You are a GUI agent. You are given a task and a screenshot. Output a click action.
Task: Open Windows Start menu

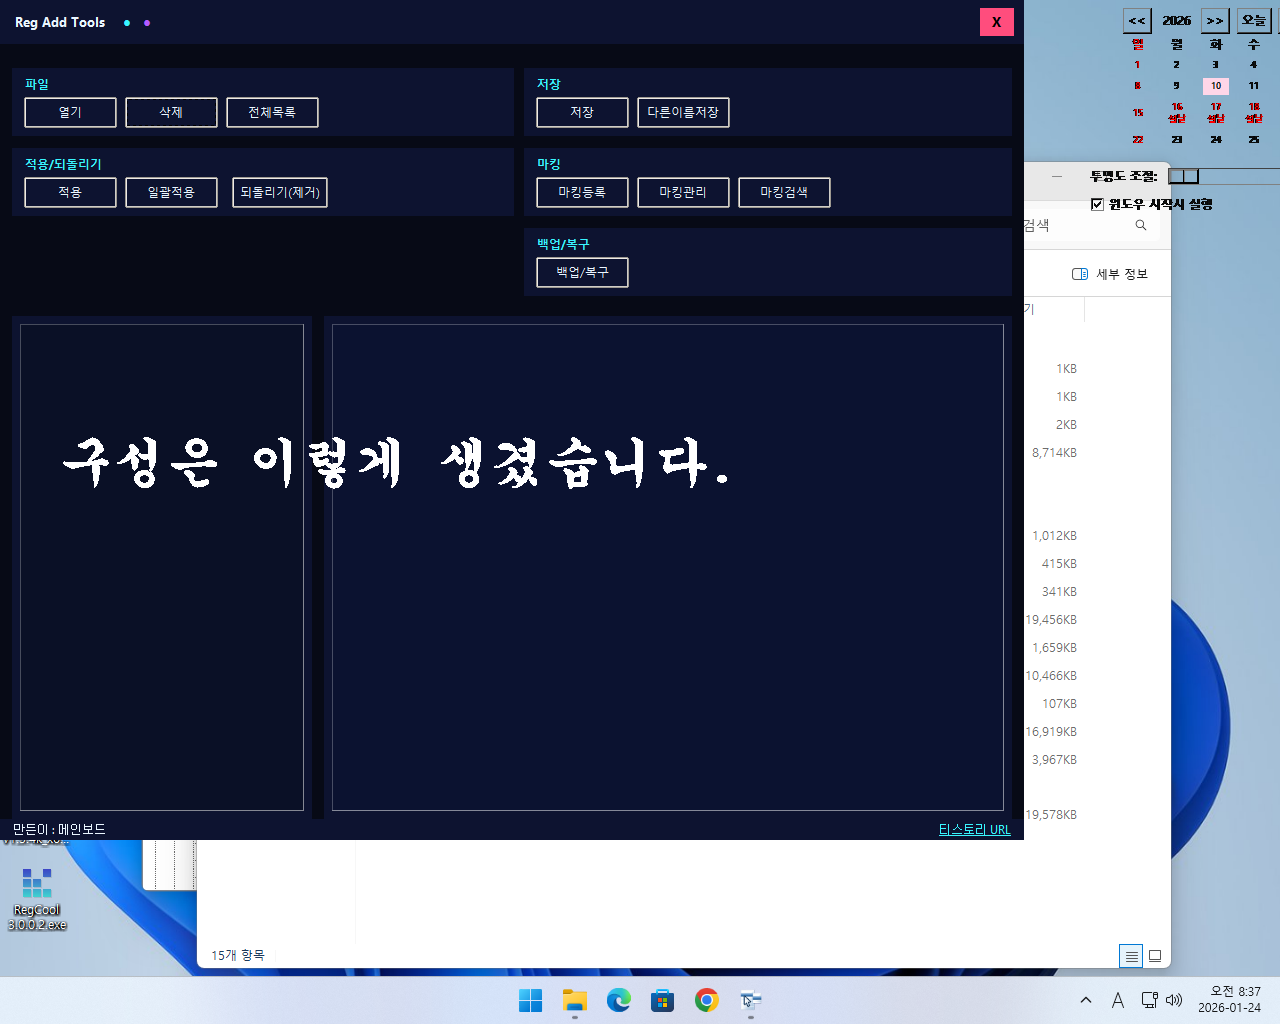tap(530, 1000)
